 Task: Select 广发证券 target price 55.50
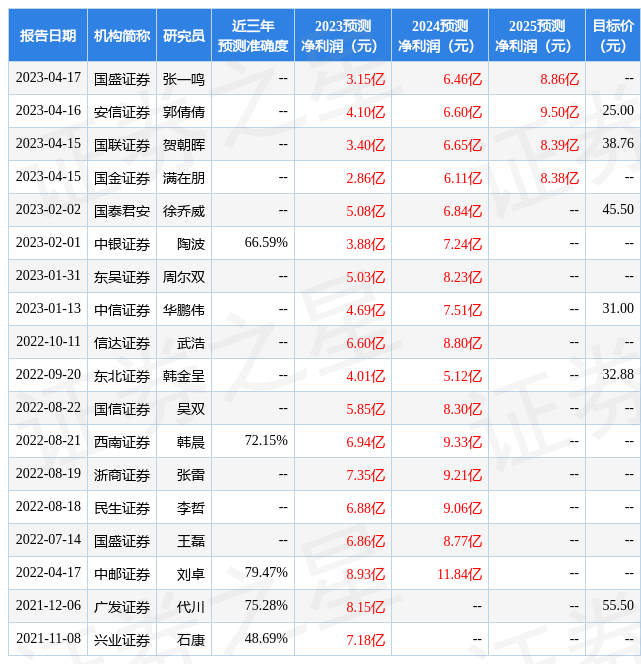tap(618, 606)
